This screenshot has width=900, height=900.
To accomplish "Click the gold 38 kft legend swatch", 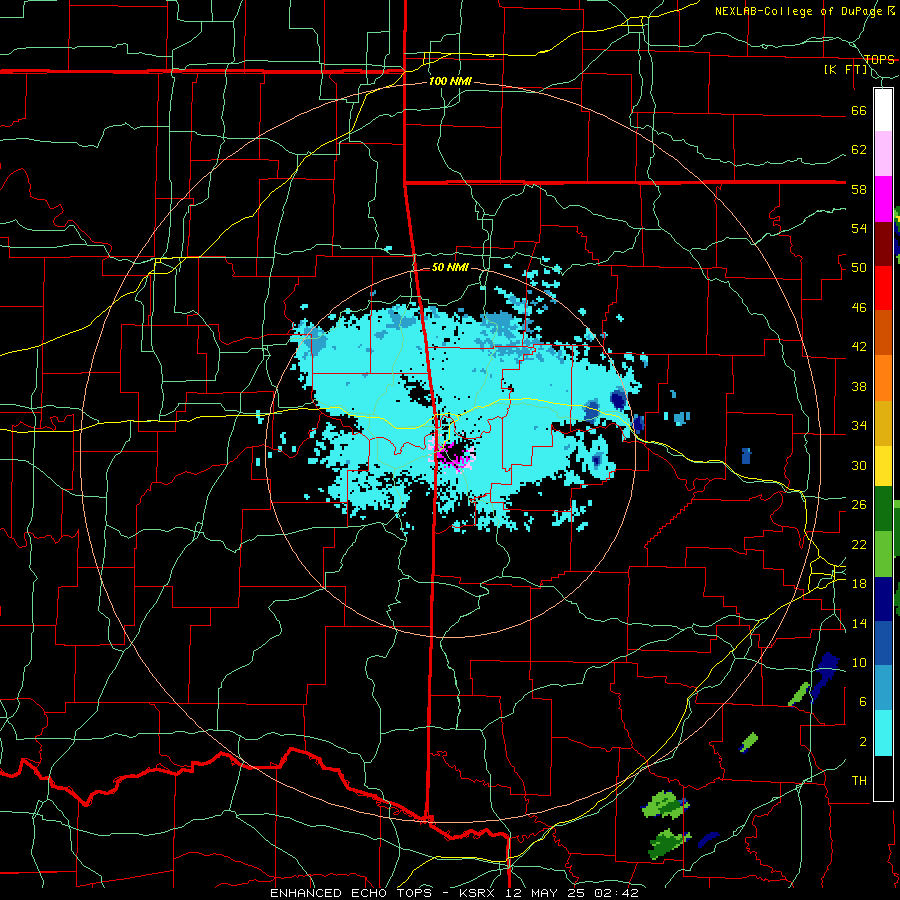I will pos(883,422).
